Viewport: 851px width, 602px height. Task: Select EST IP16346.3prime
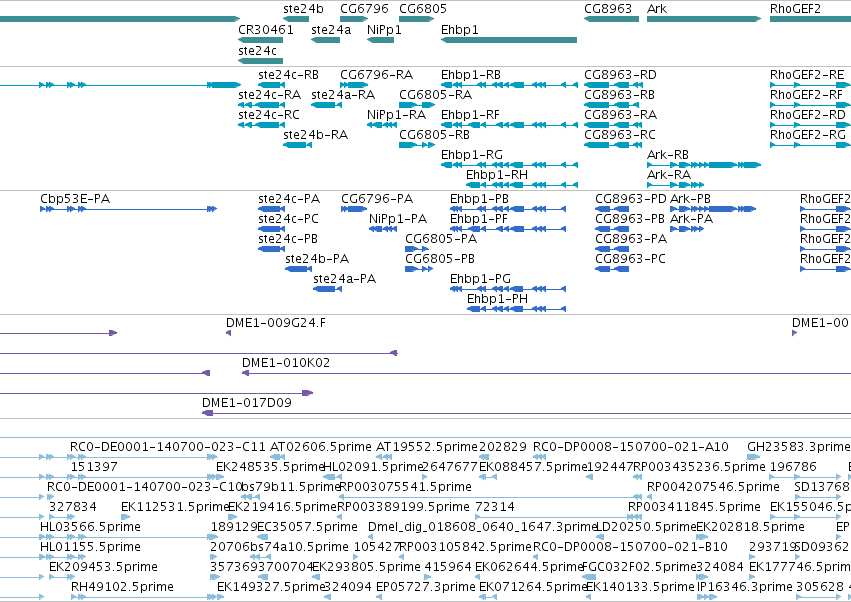[745, 587]
